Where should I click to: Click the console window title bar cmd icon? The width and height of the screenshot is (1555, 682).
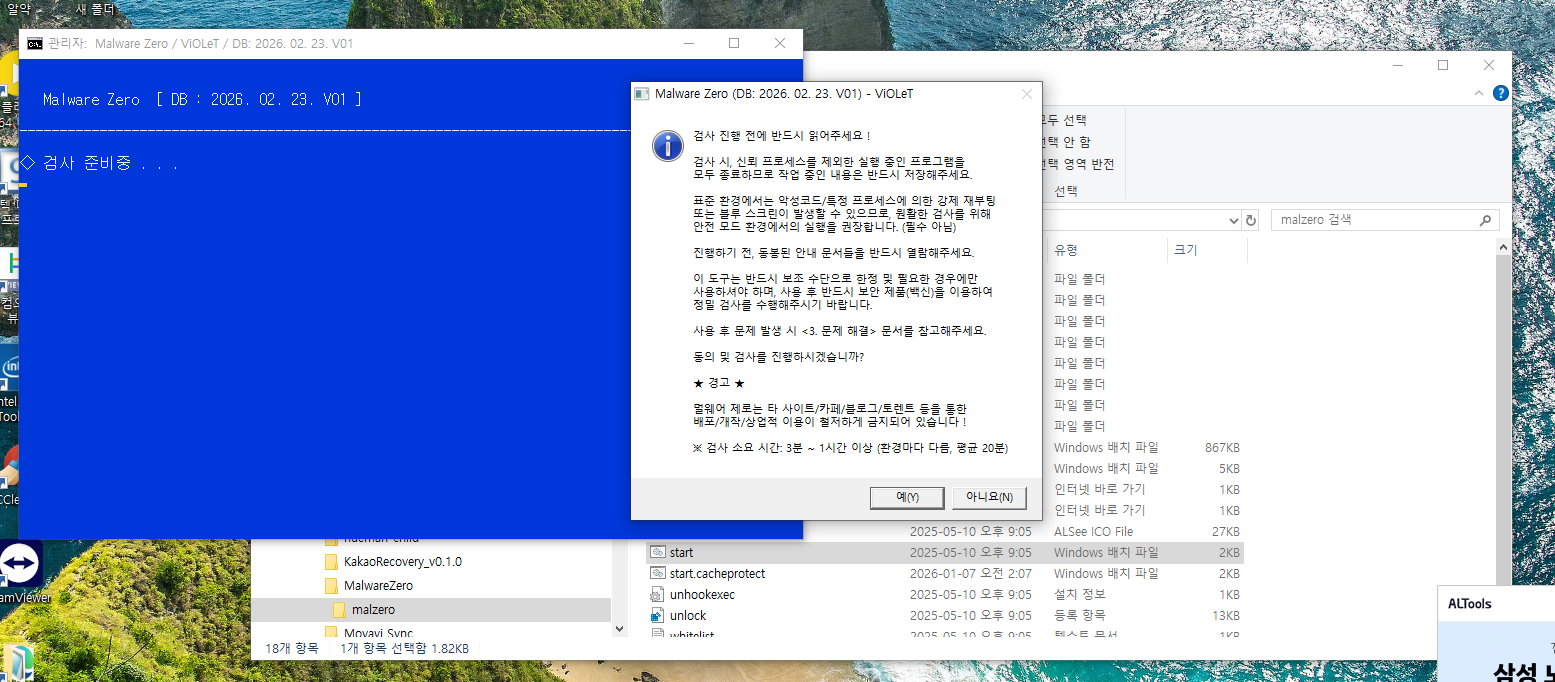pos(35,43)
